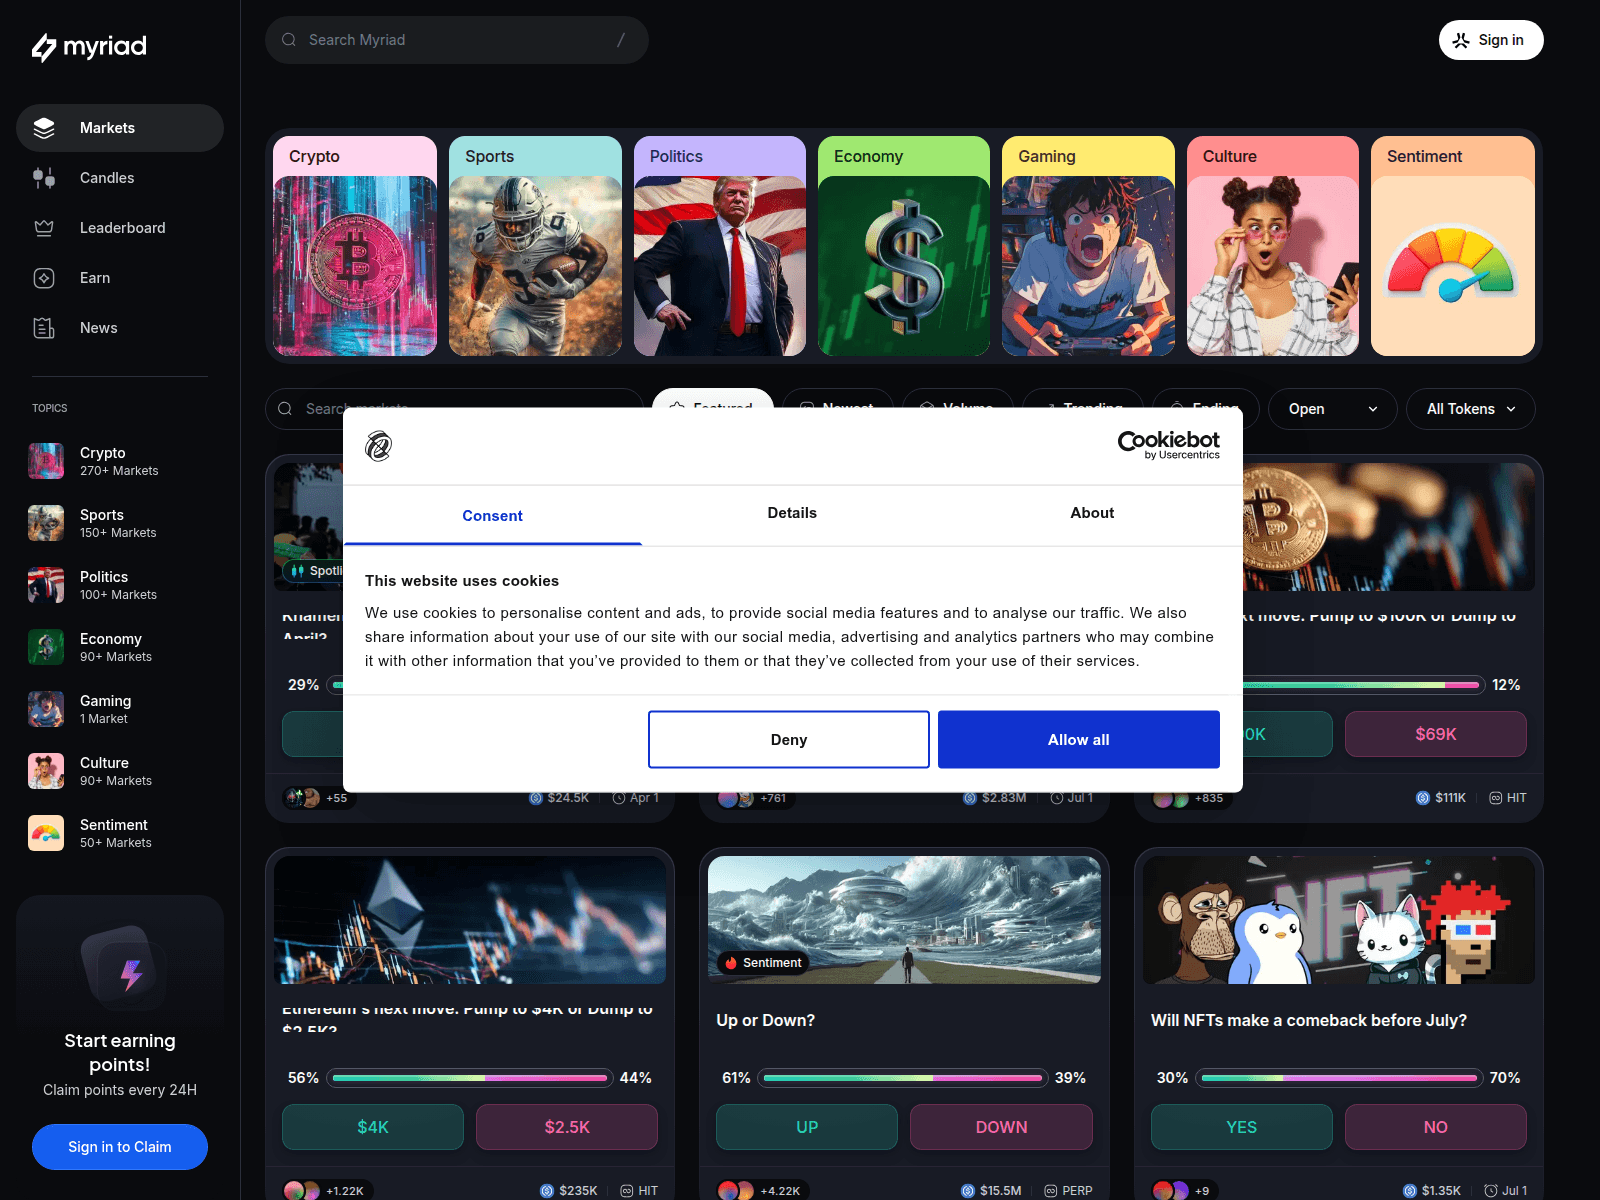Open the Earn section
The height and width of the screenshot is (1200, 1600).
point(120,278)
